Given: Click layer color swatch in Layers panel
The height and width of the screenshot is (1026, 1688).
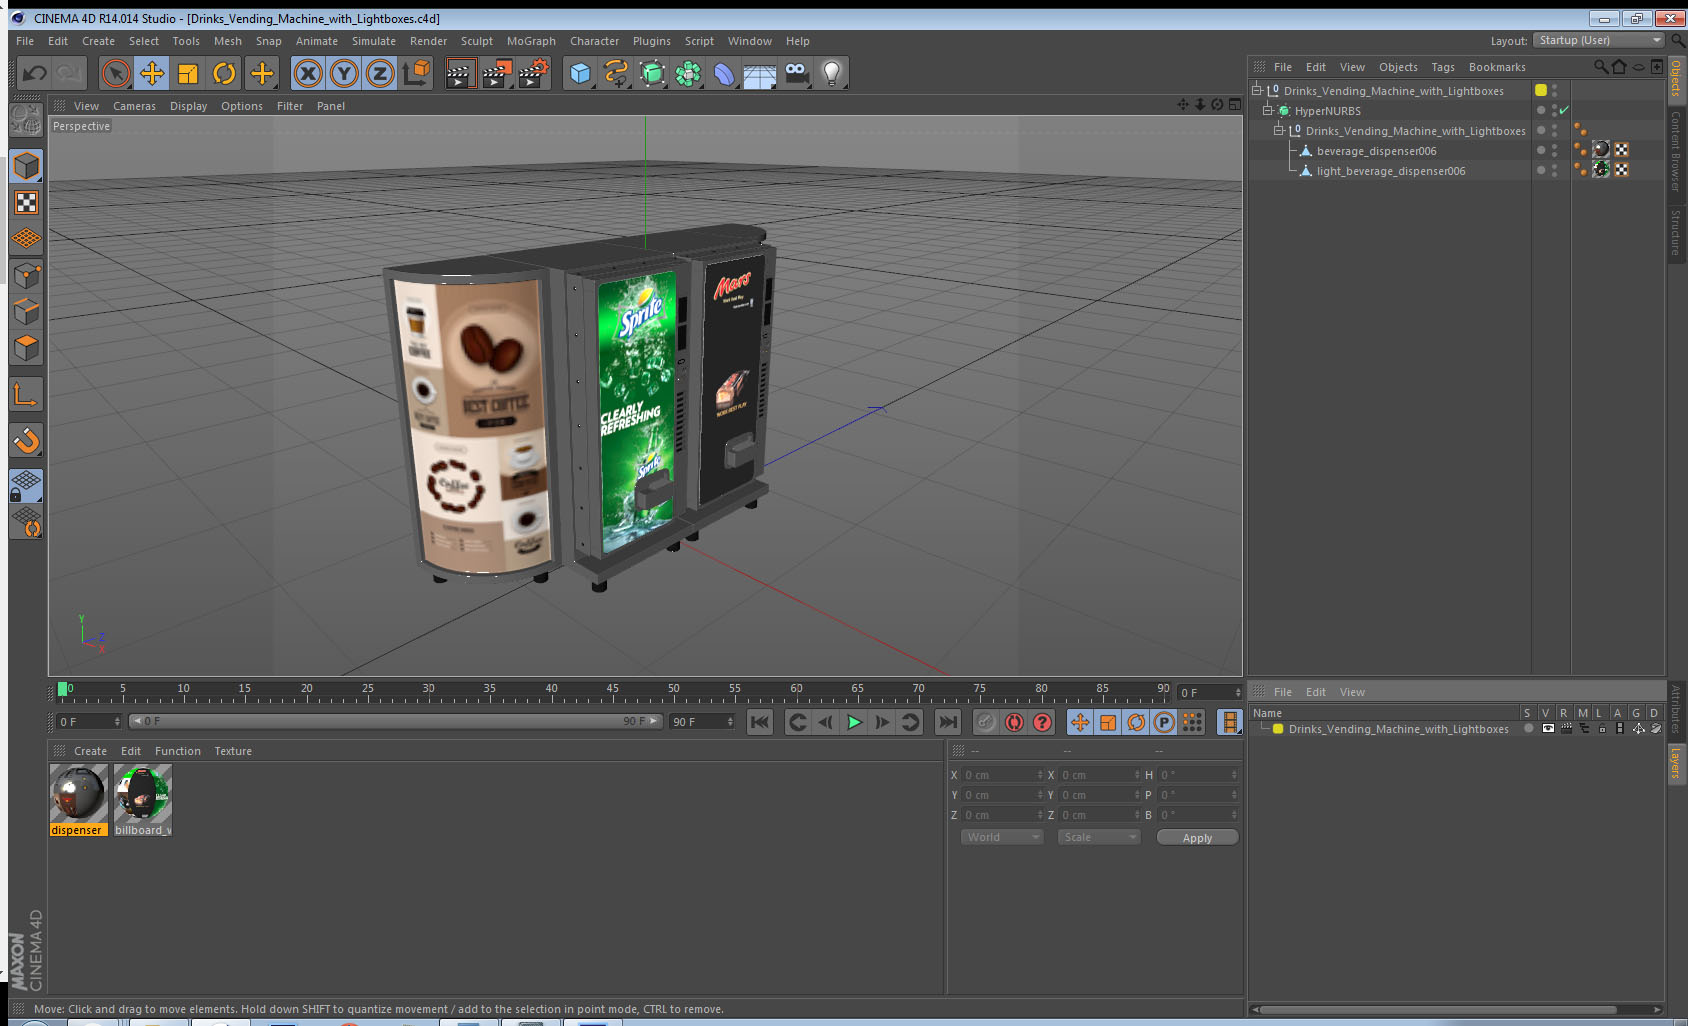Looking at the screenshot, I should [1277, 729].
